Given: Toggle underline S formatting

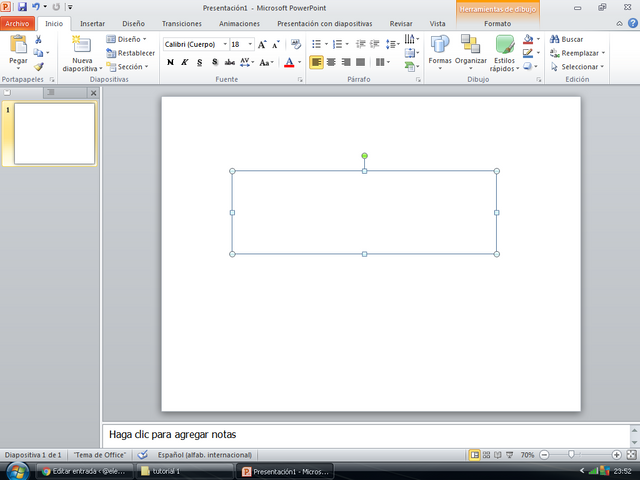Looking at the screenshot, I should pyautogui.click(x=200, y=62).
